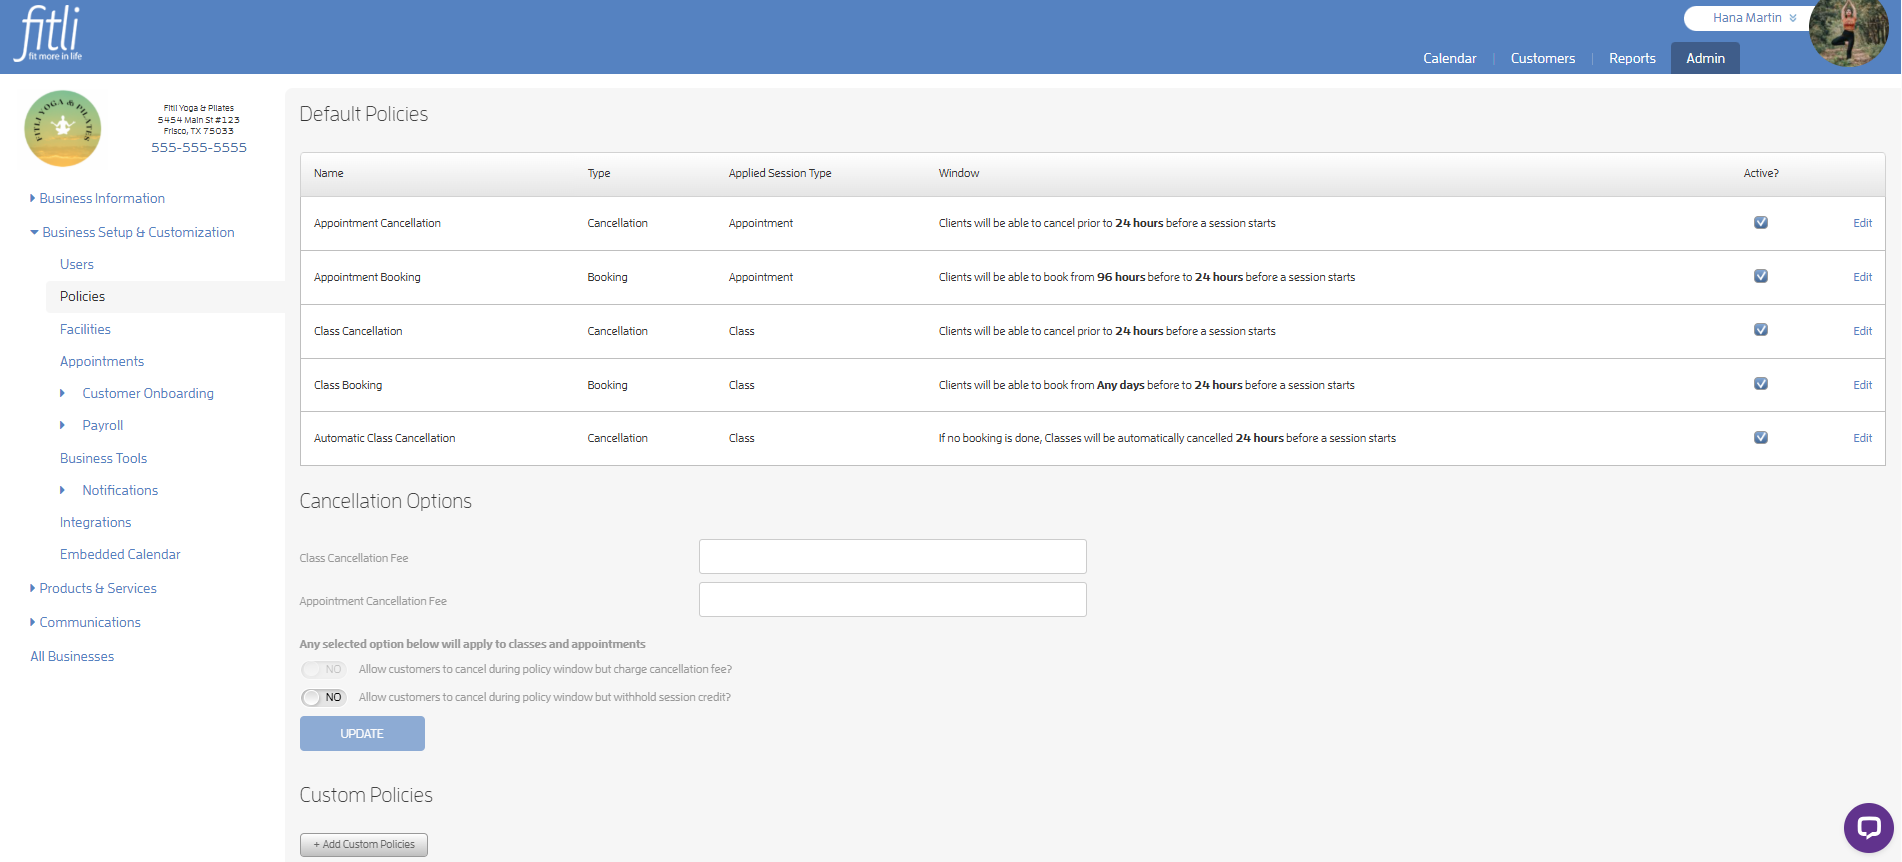Open the chat support bubble
This screenshot has height=862, width=1902.
coord(1868,827)
